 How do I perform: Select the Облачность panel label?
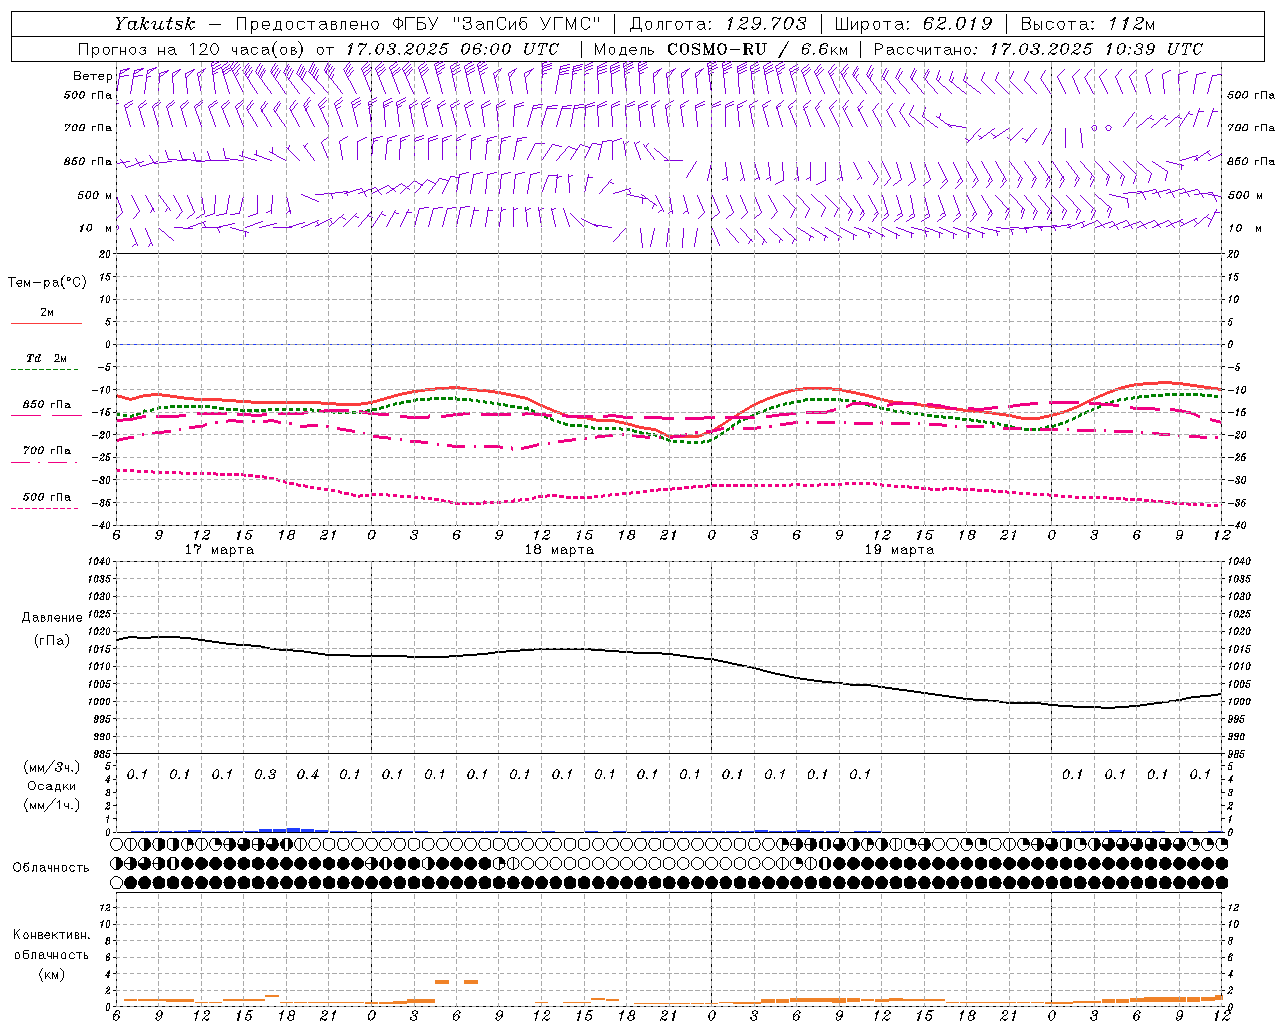pos(51,868)
